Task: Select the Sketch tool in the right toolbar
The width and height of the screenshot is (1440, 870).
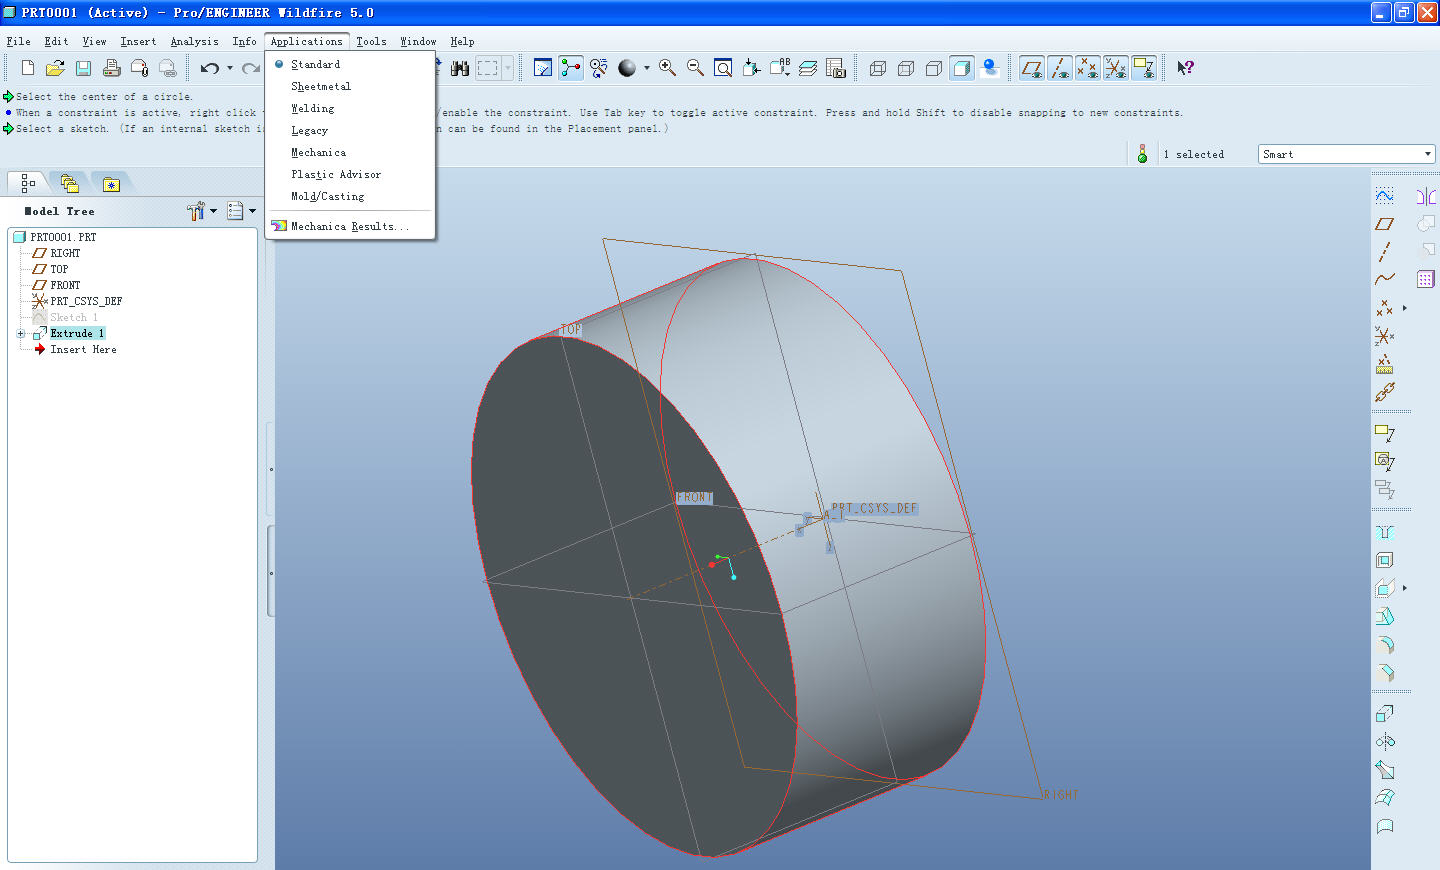Action: tap(1384, 195)
